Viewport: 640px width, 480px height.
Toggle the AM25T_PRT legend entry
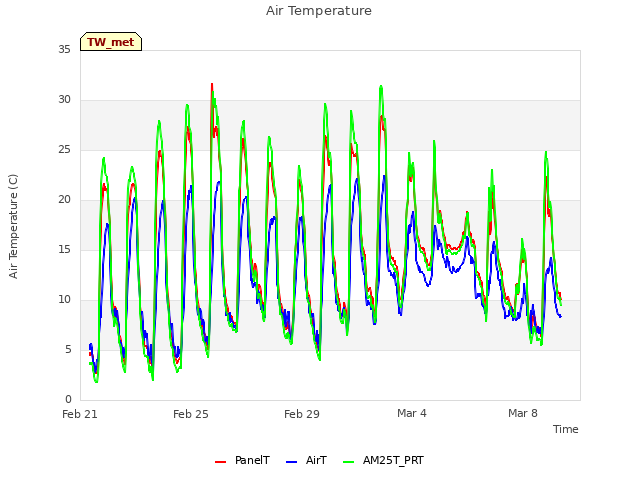click(383, 460)
